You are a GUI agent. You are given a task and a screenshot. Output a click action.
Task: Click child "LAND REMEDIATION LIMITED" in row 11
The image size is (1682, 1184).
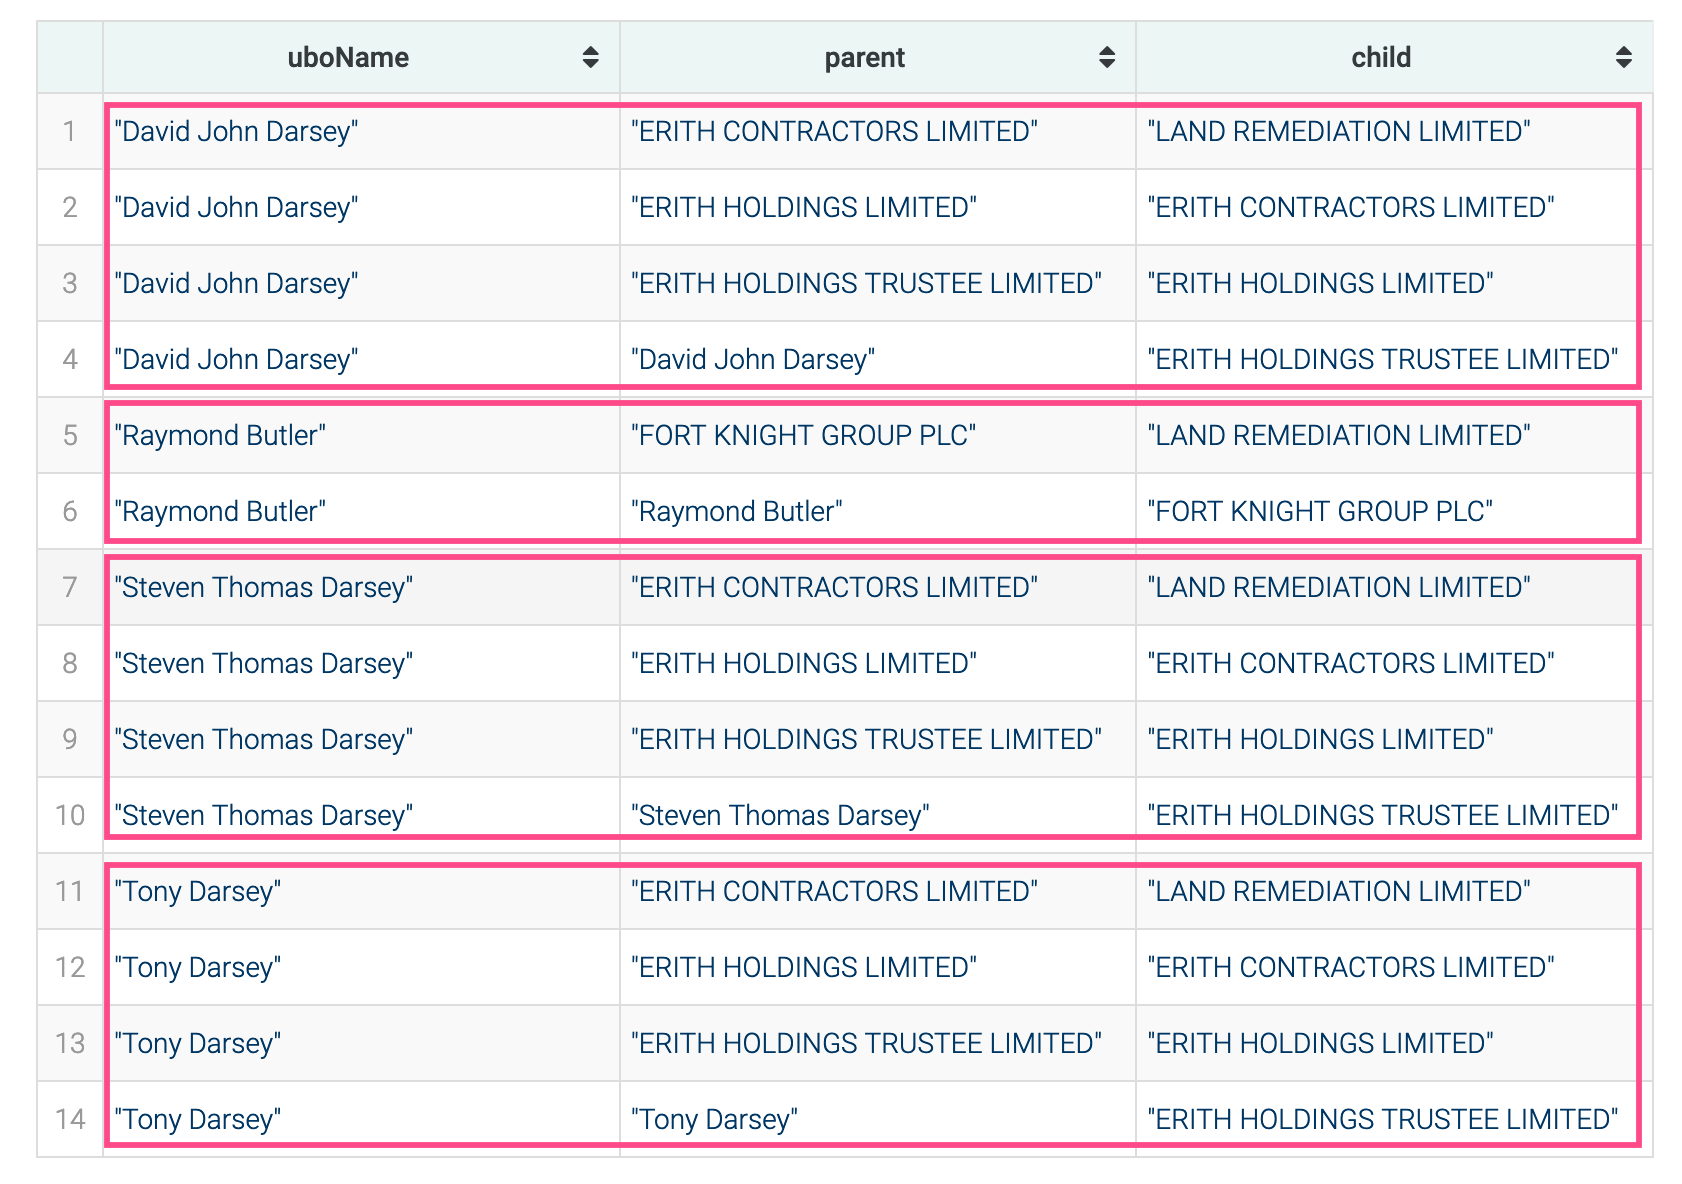click(x=1338, y=891)
